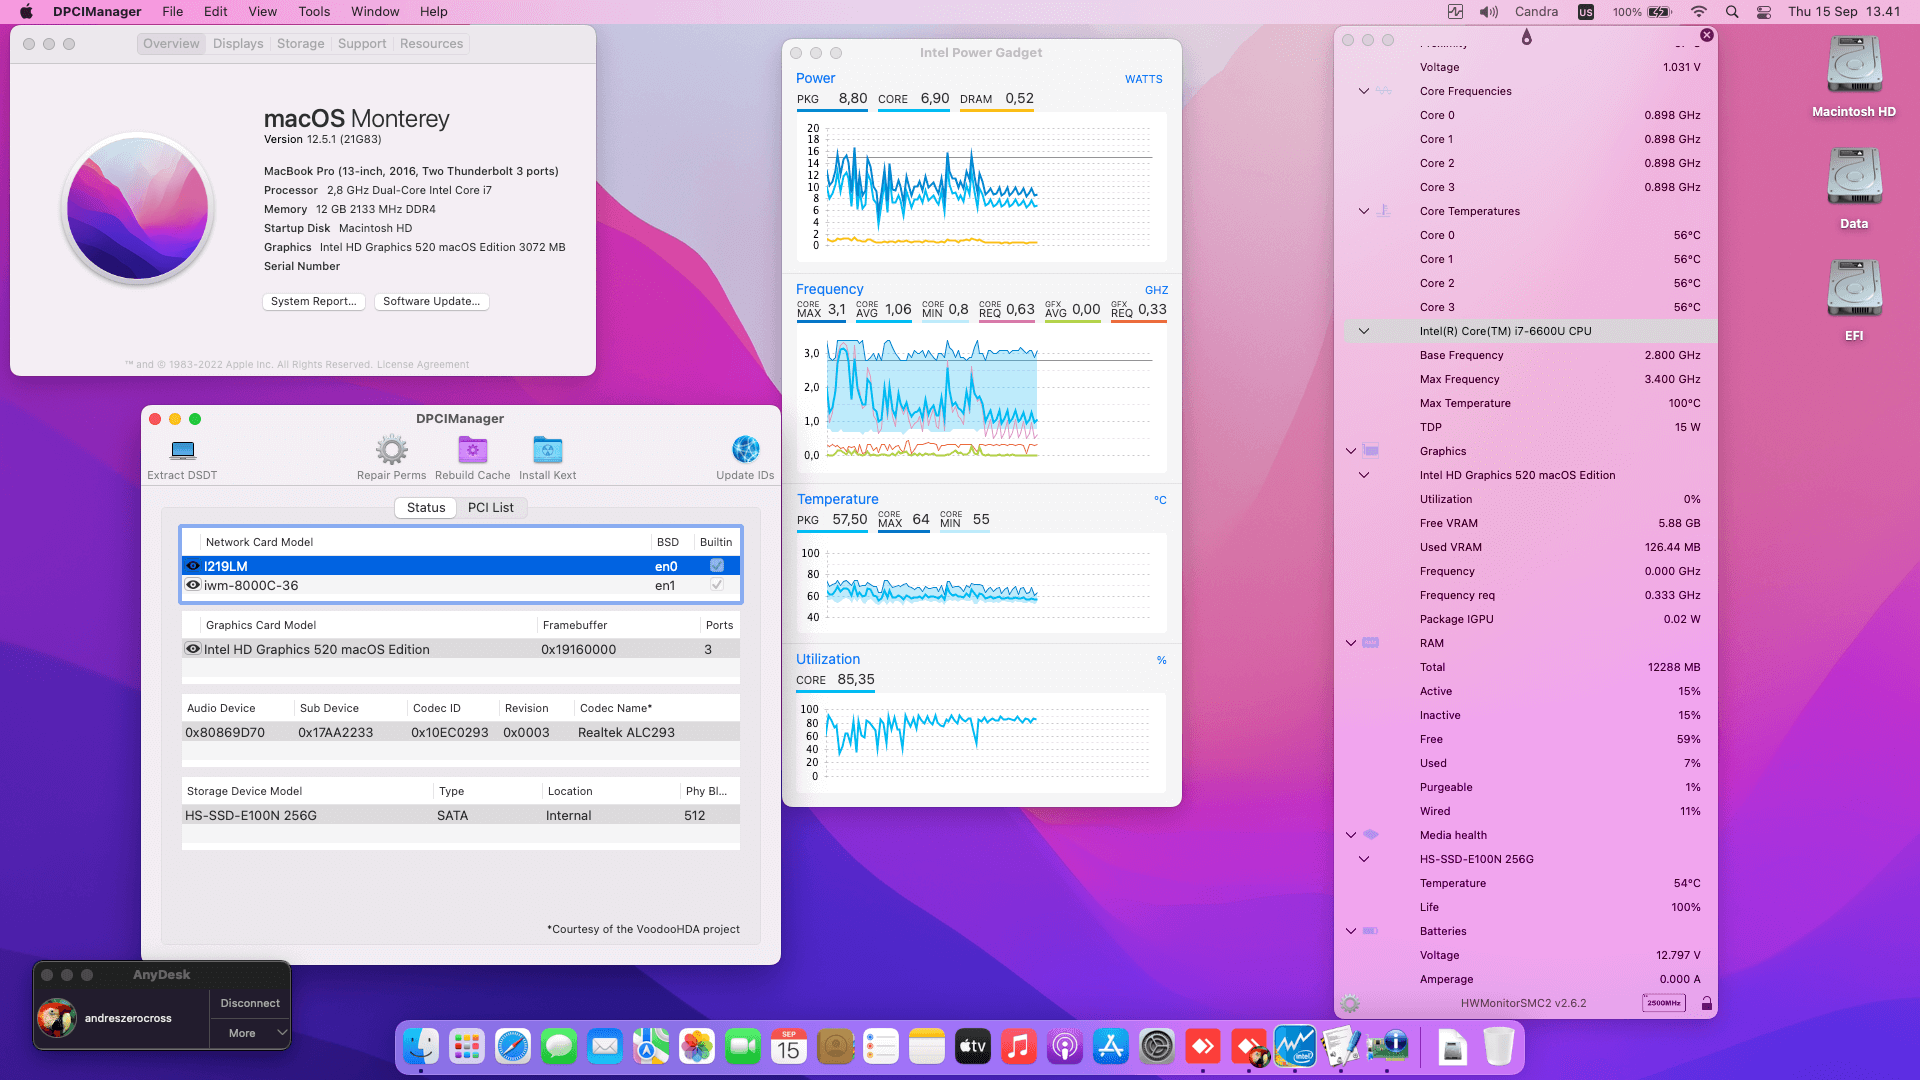Click the Trash icon in the Dock

point(1499,1047)
